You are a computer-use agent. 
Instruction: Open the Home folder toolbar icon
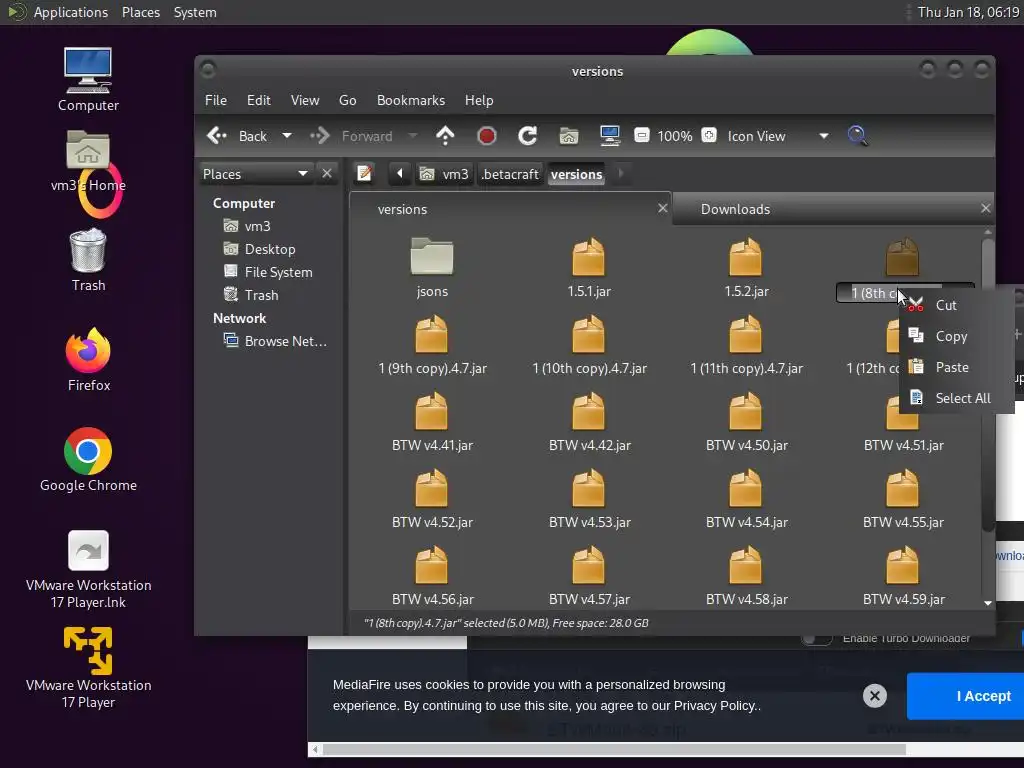[x=569, y=136]
